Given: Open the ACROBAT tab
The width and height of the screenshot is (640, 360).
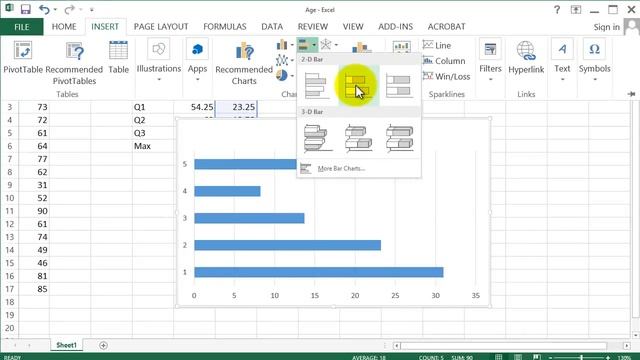Looking at the screenshot, I should (x=447, y=27).
